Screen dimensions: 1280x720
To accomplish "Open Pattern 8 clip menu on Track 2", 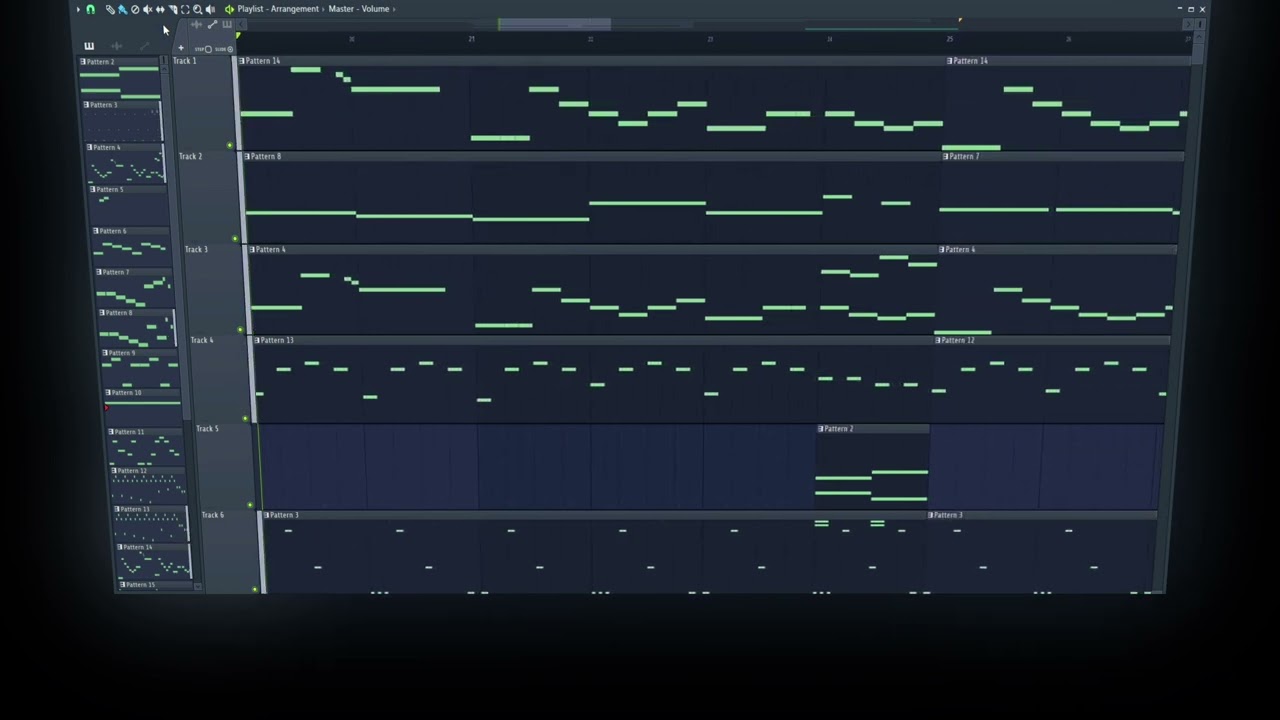I will pos(247,156).
